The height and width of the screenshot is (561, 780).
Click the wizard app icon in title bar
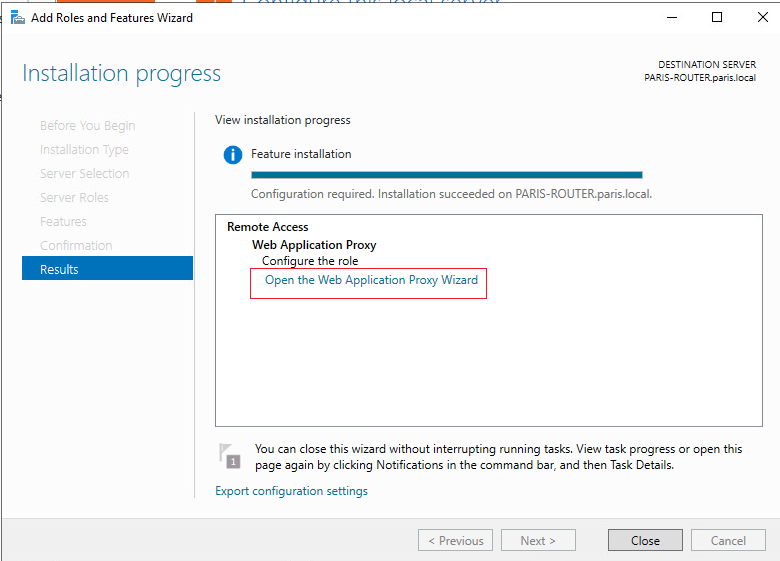pyautogui.click(x=18, y=18)
